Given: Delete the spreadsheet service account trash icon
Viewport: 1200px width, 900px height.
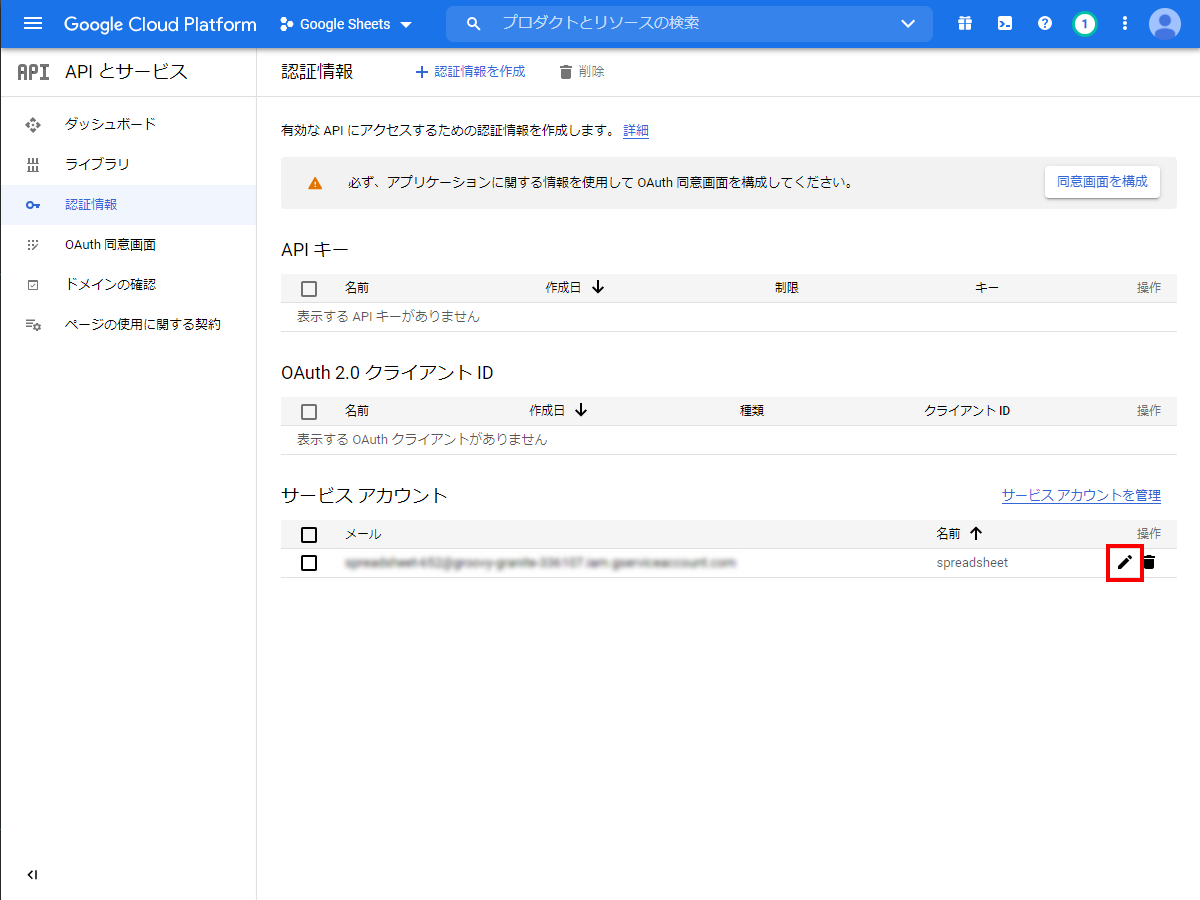Looking at the screenshot, I should pos(1150,563).
